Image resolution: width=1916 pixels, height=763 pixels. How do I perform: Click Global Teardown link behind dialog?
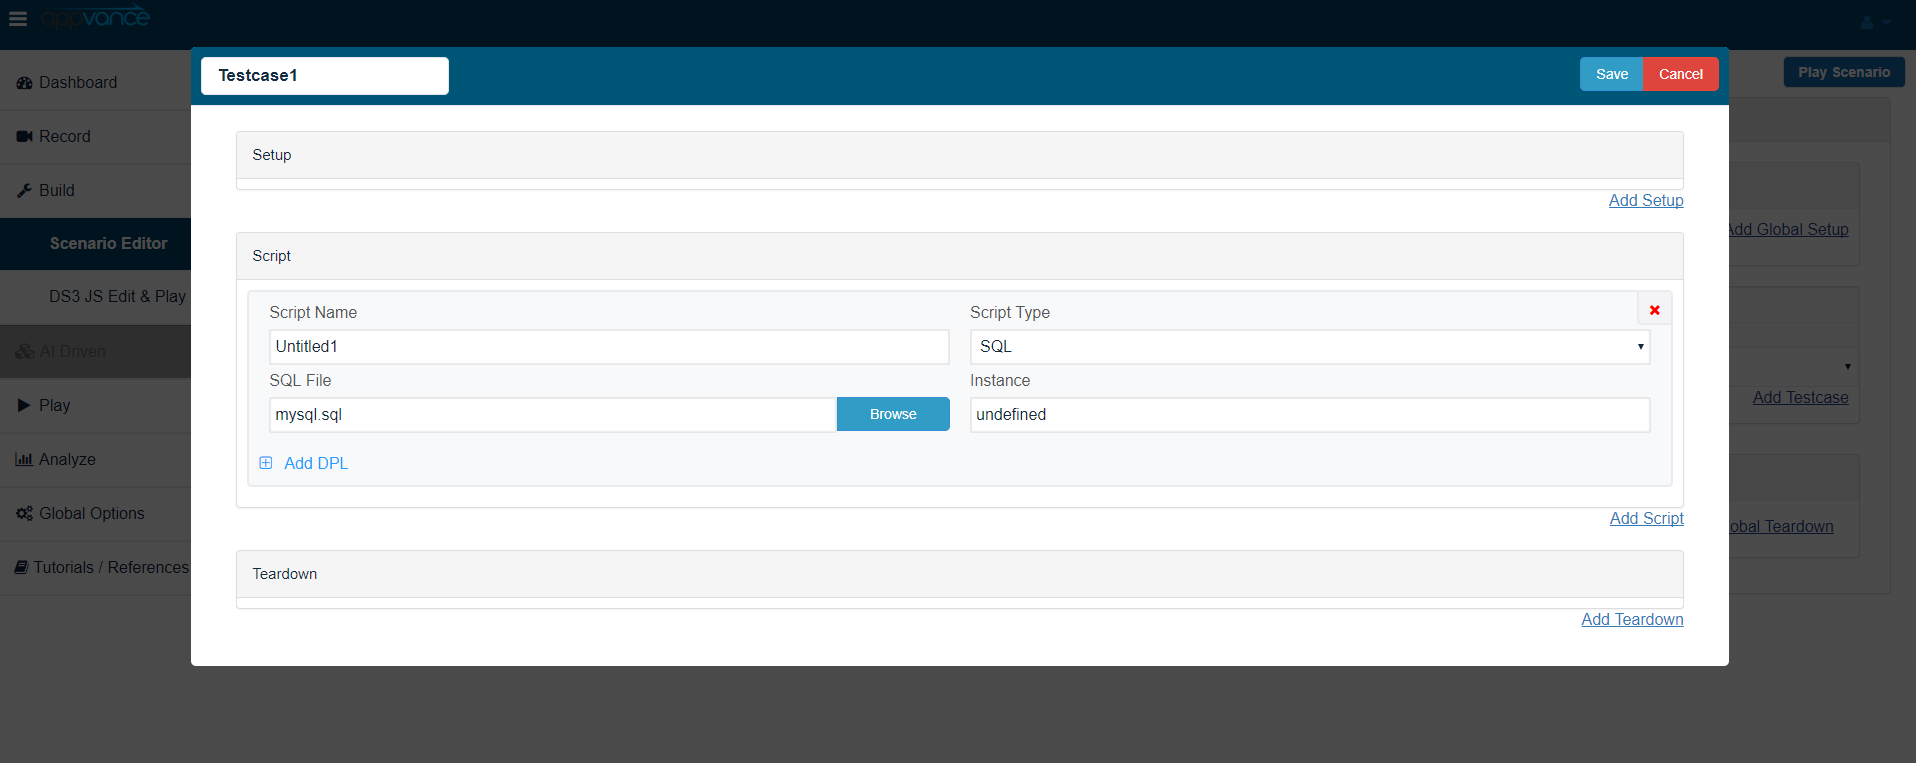1781,526
